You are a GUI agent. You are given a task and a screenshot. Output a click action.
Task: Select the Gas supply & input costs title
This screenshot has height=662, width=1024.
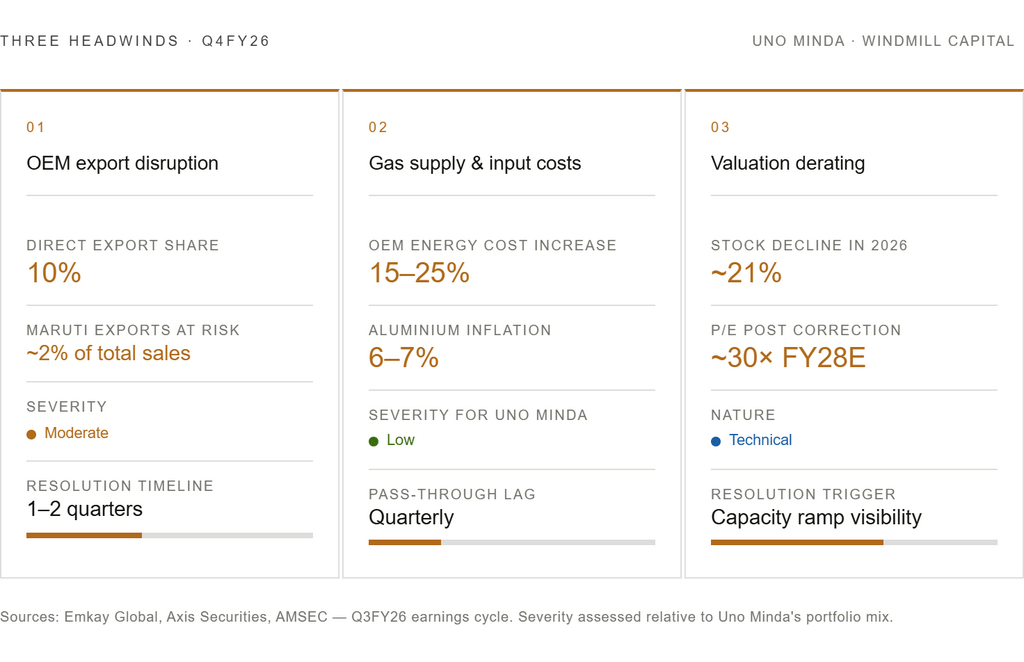click(475, 163)
